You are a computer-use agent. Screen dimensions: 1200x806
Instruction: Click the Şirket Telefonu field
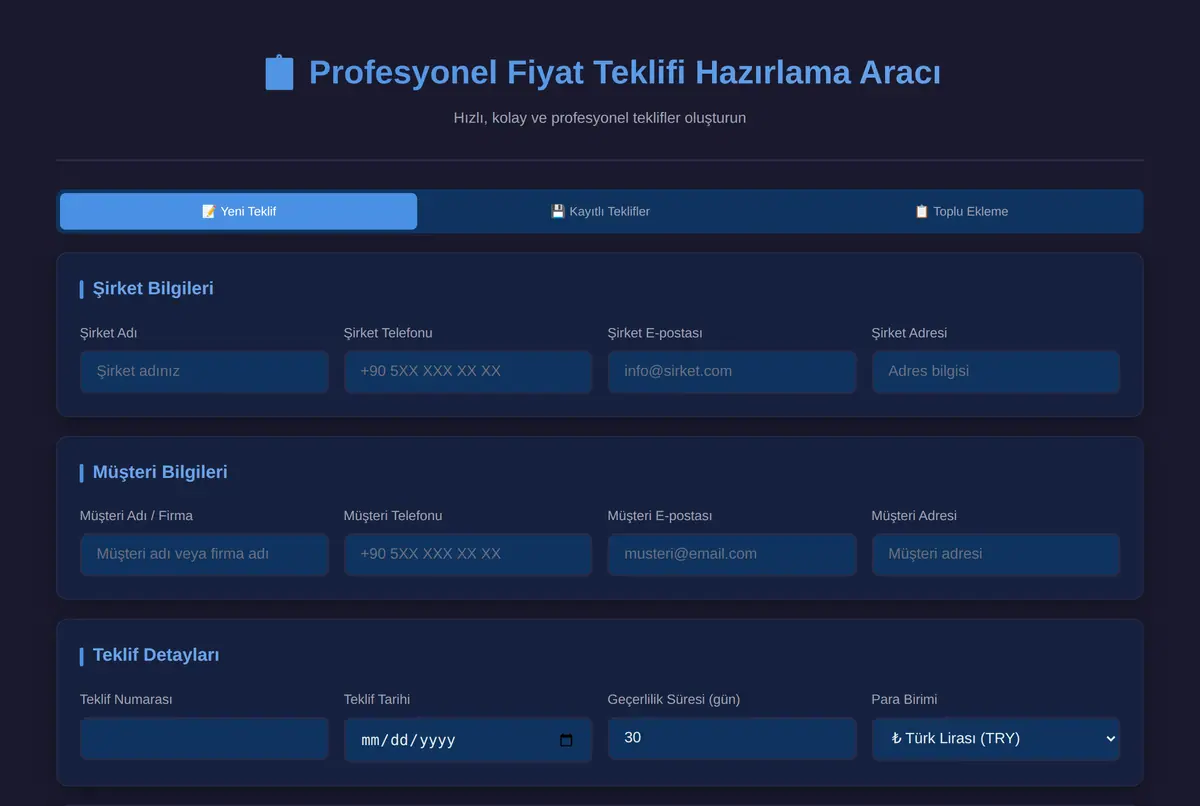pos(468,371)
